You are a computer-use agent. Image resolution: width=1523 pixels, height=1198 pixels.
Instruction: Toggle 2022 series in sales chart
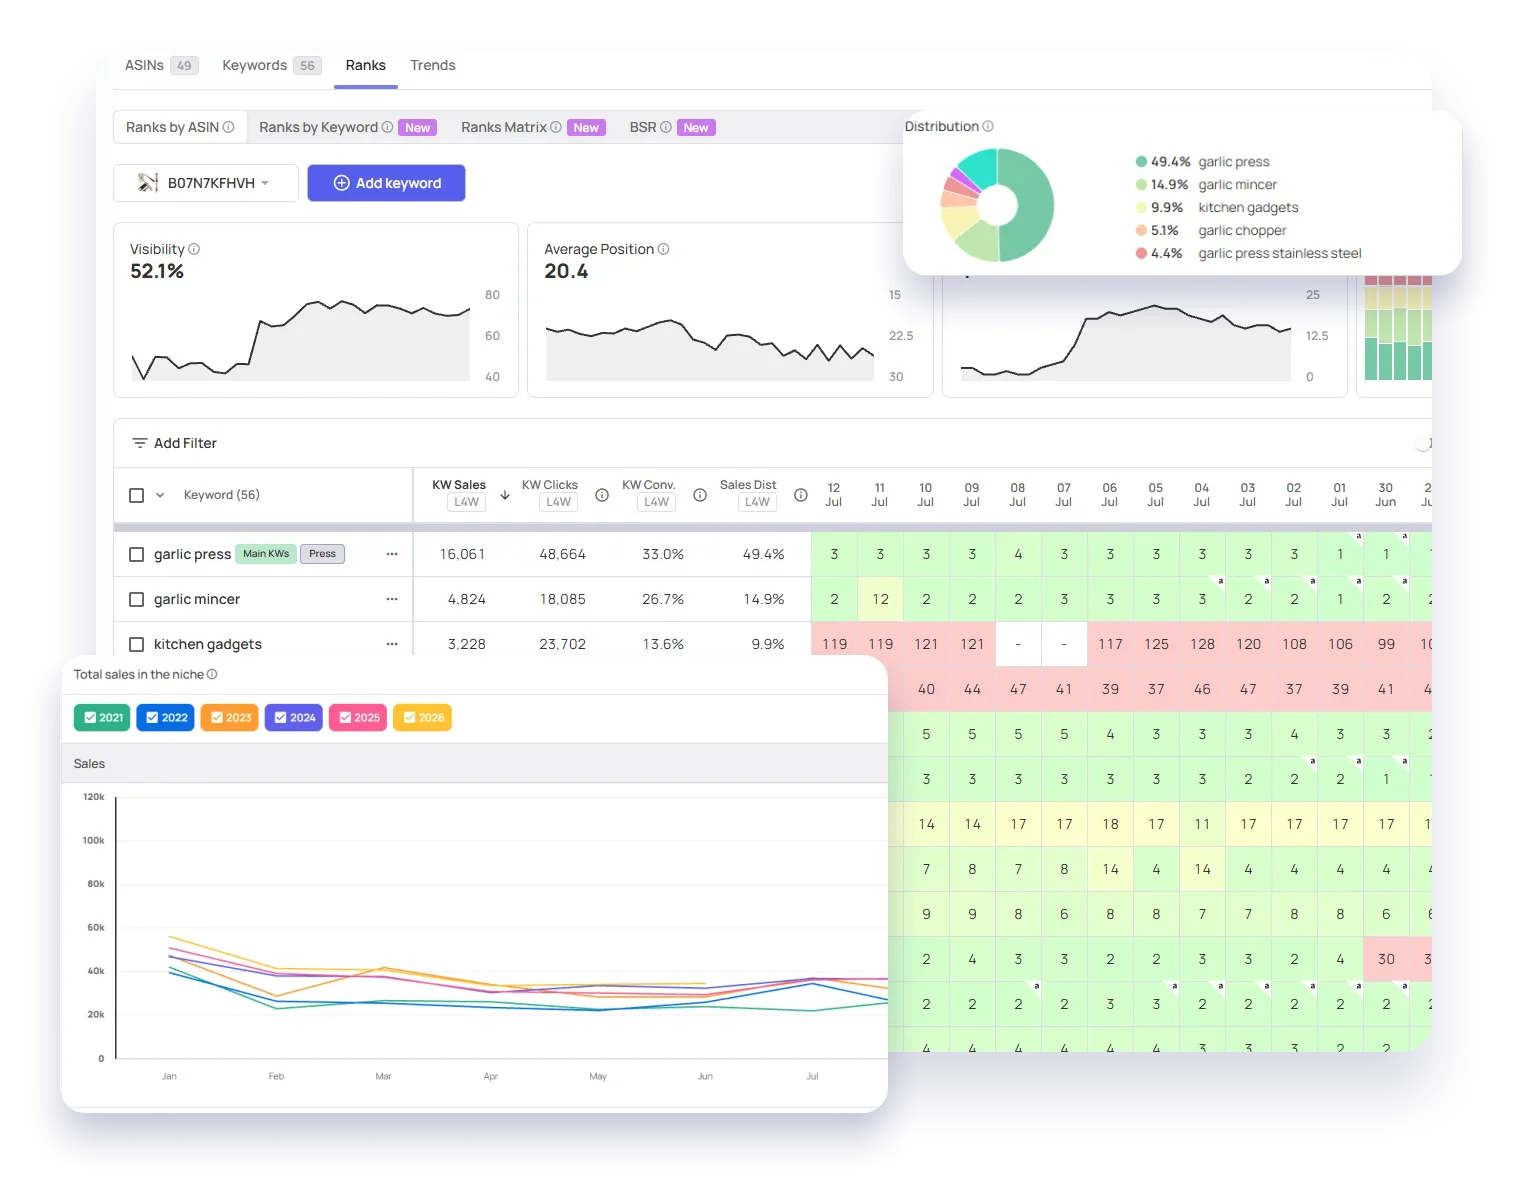coord(166,718)
